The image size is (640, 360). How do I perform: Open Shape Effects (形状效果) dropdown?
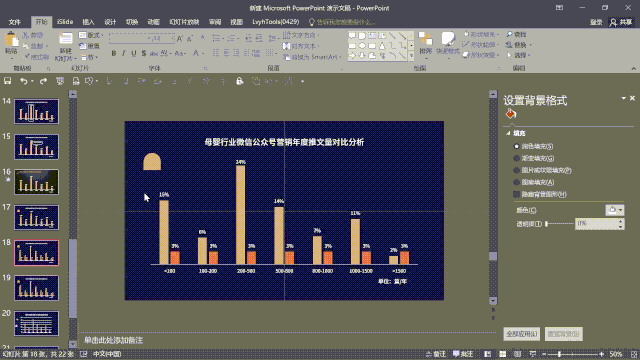(481, 55)
